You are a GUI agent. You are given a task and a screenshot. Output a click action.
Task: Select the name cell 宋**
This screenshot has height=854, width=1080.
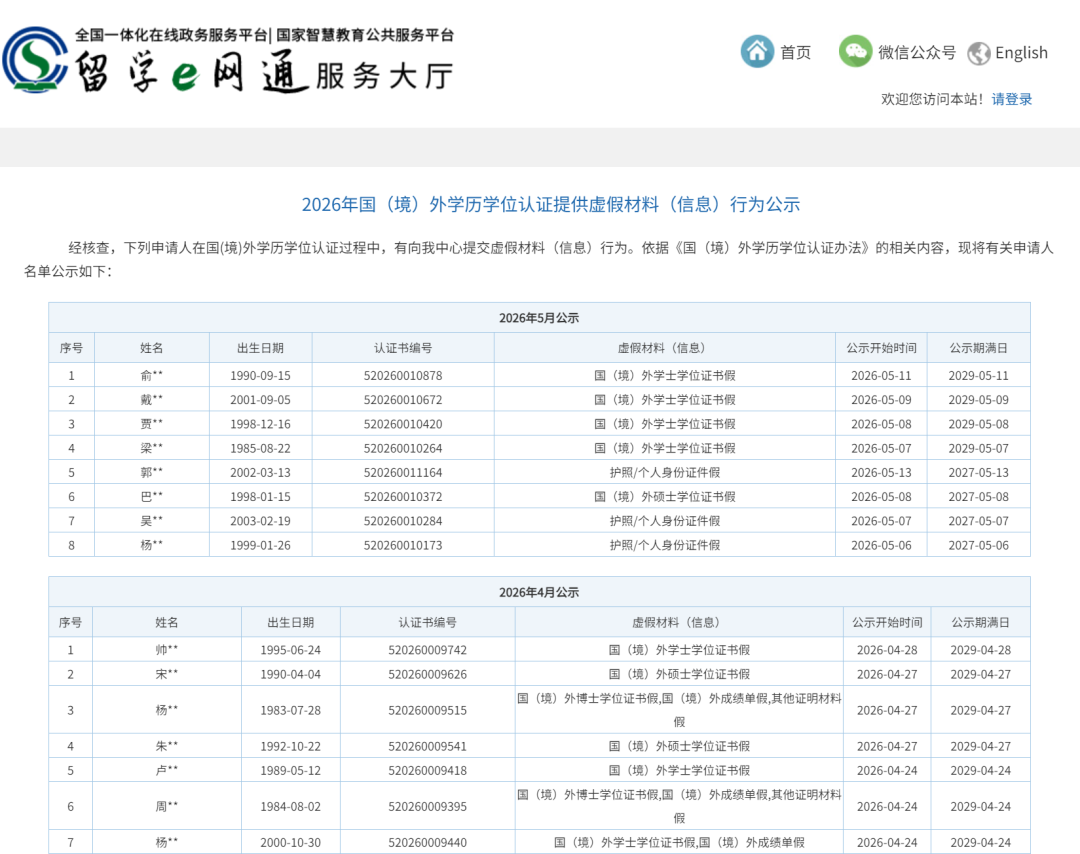click(x=167, y=674)
